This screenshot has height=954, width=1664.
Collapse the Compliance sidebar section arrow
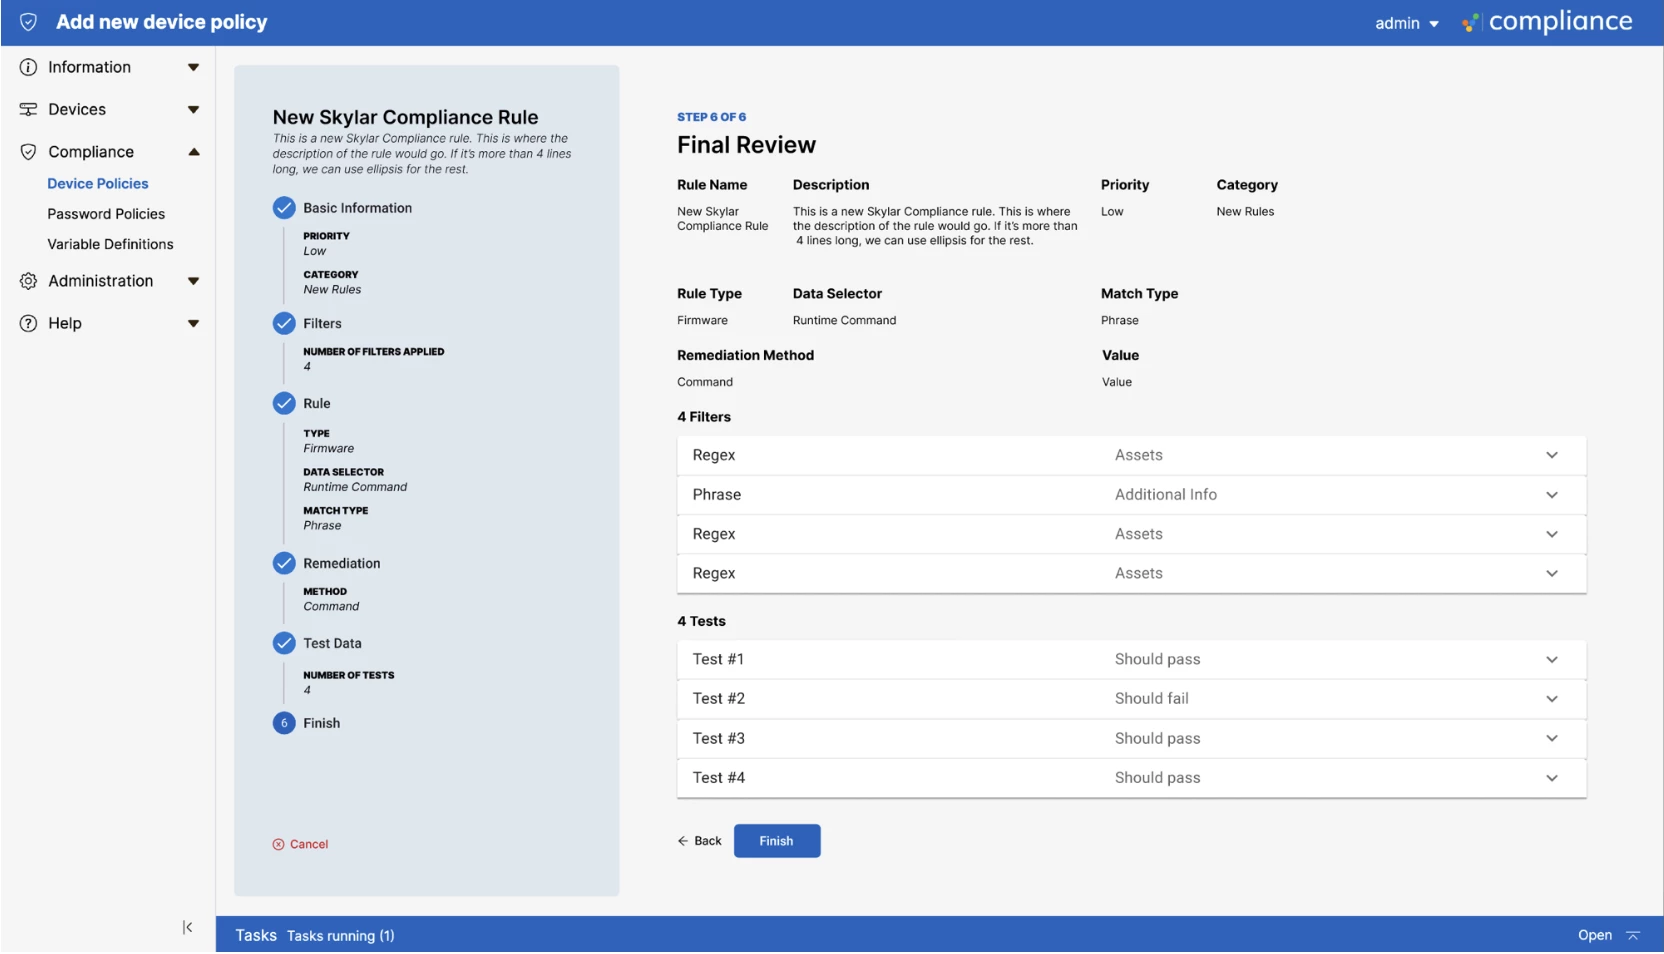tap(194, 152)
